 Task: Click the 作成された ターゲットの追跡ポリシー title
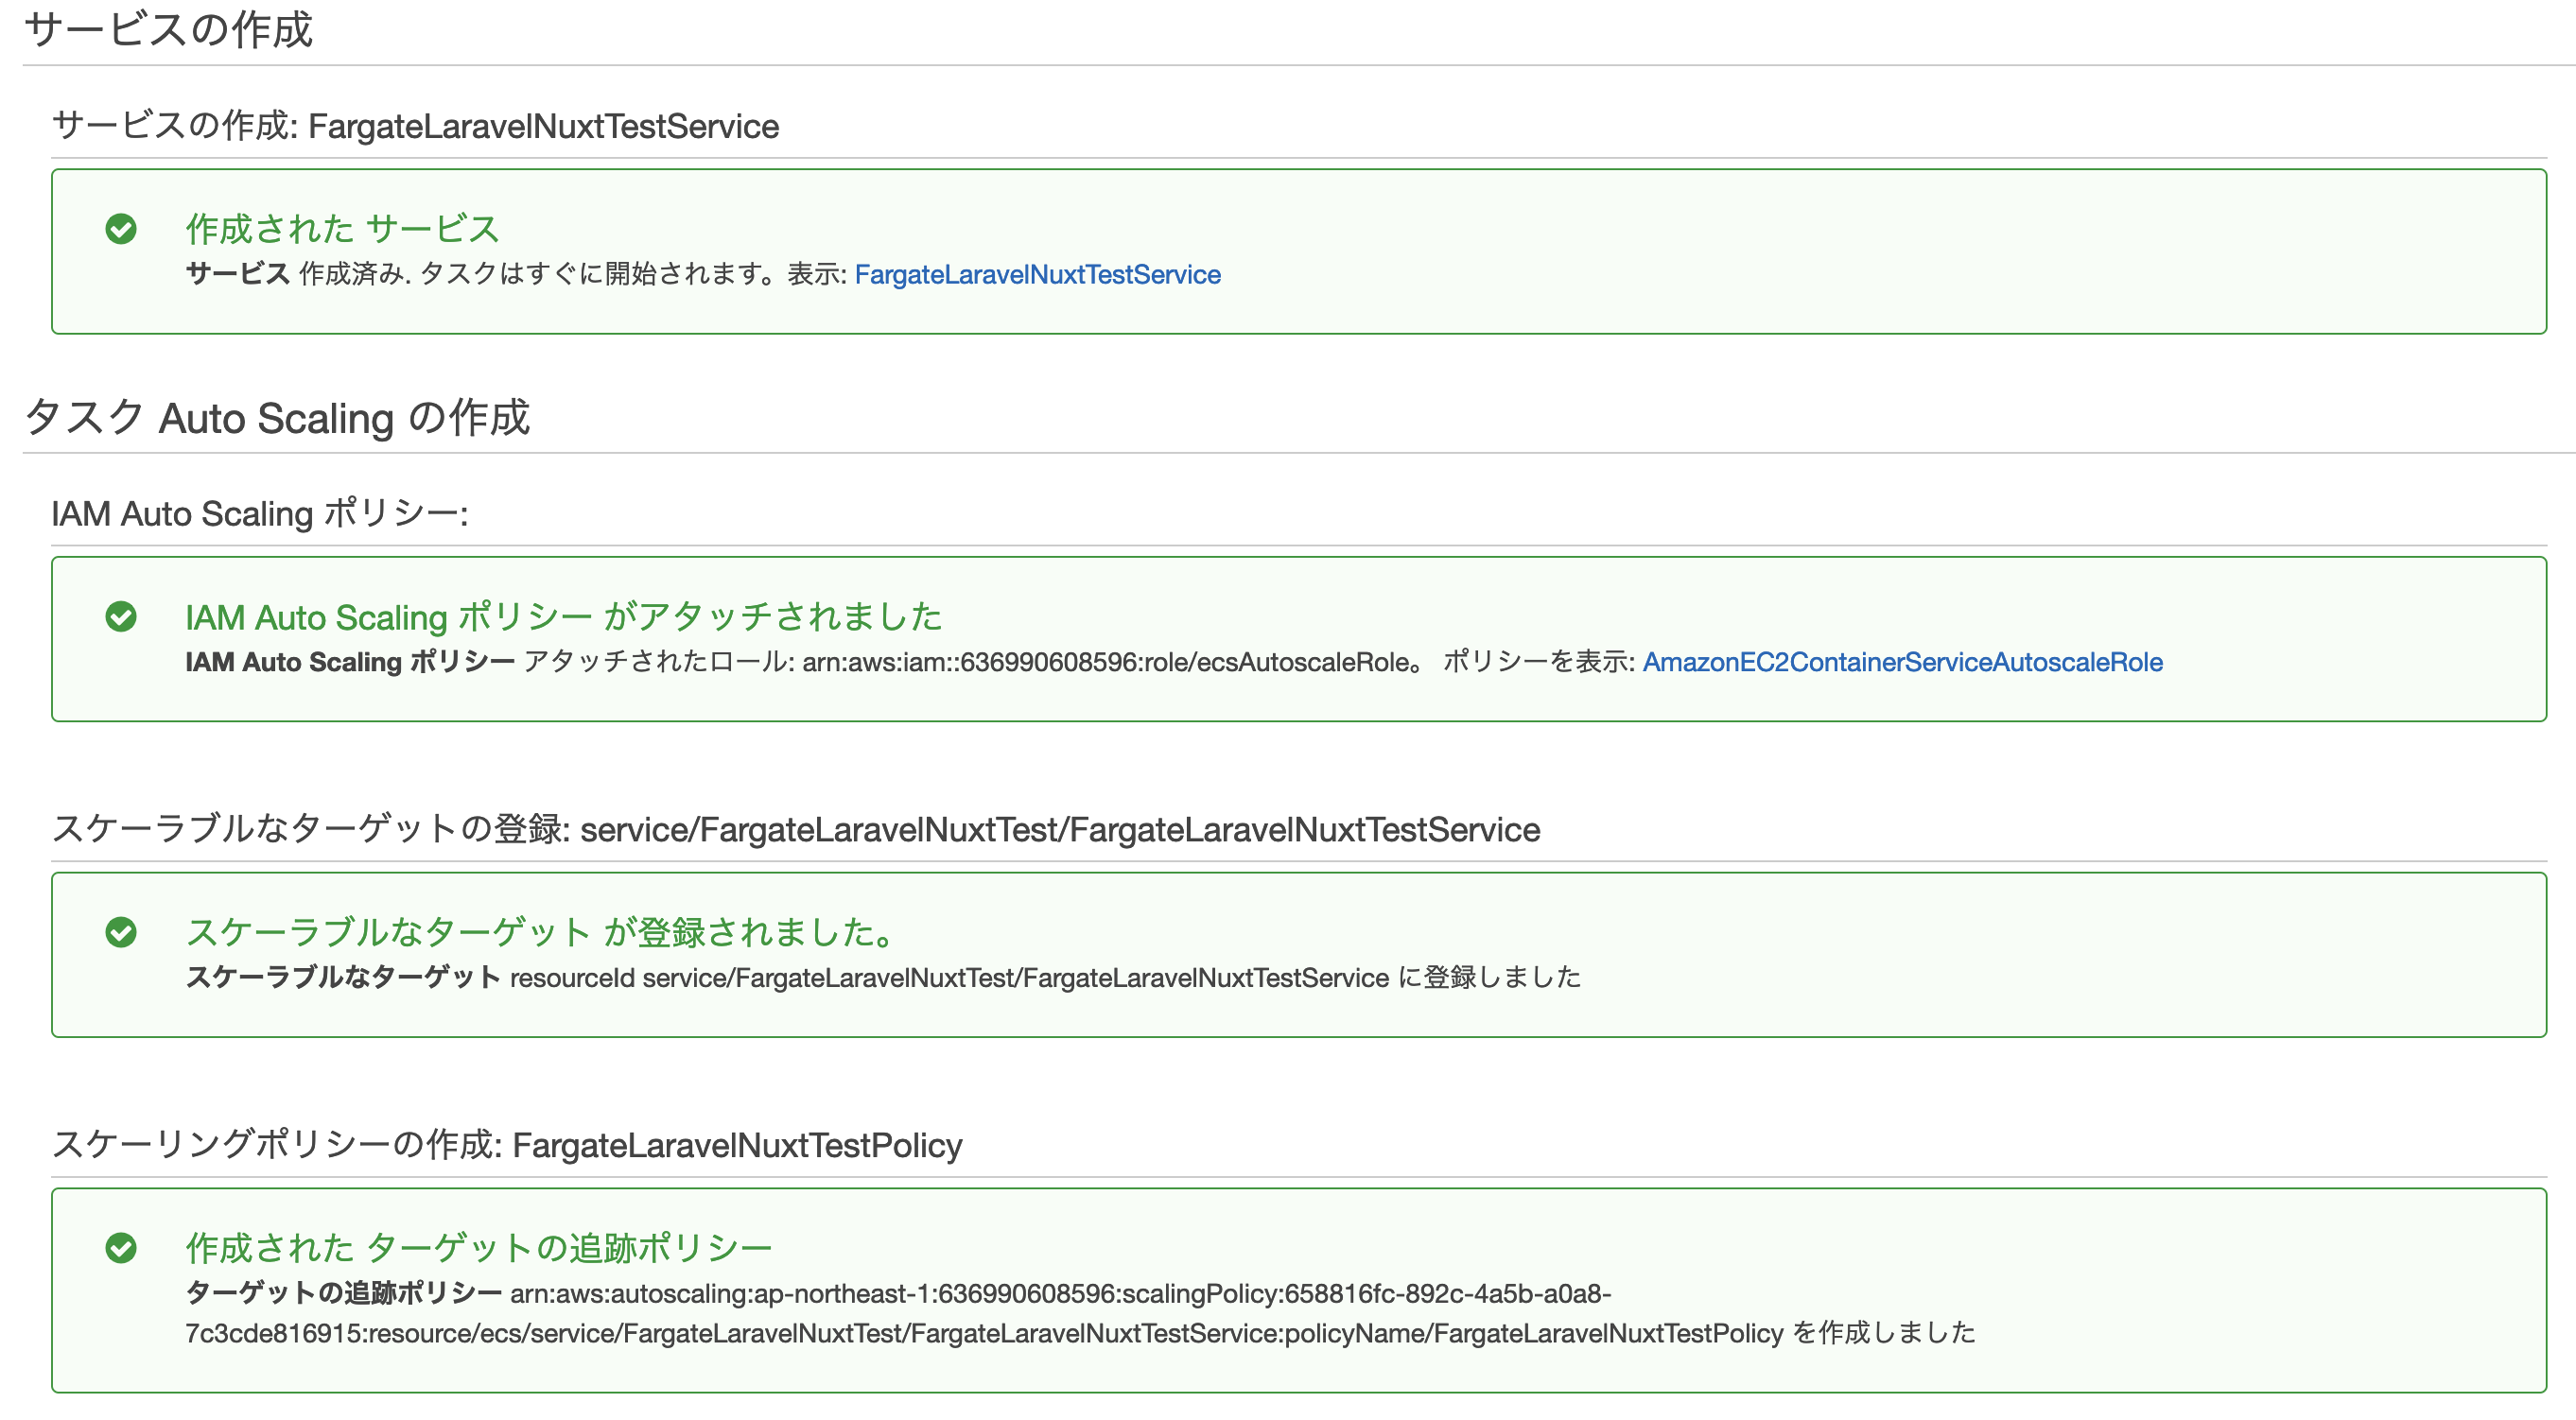coord(479,1248)
